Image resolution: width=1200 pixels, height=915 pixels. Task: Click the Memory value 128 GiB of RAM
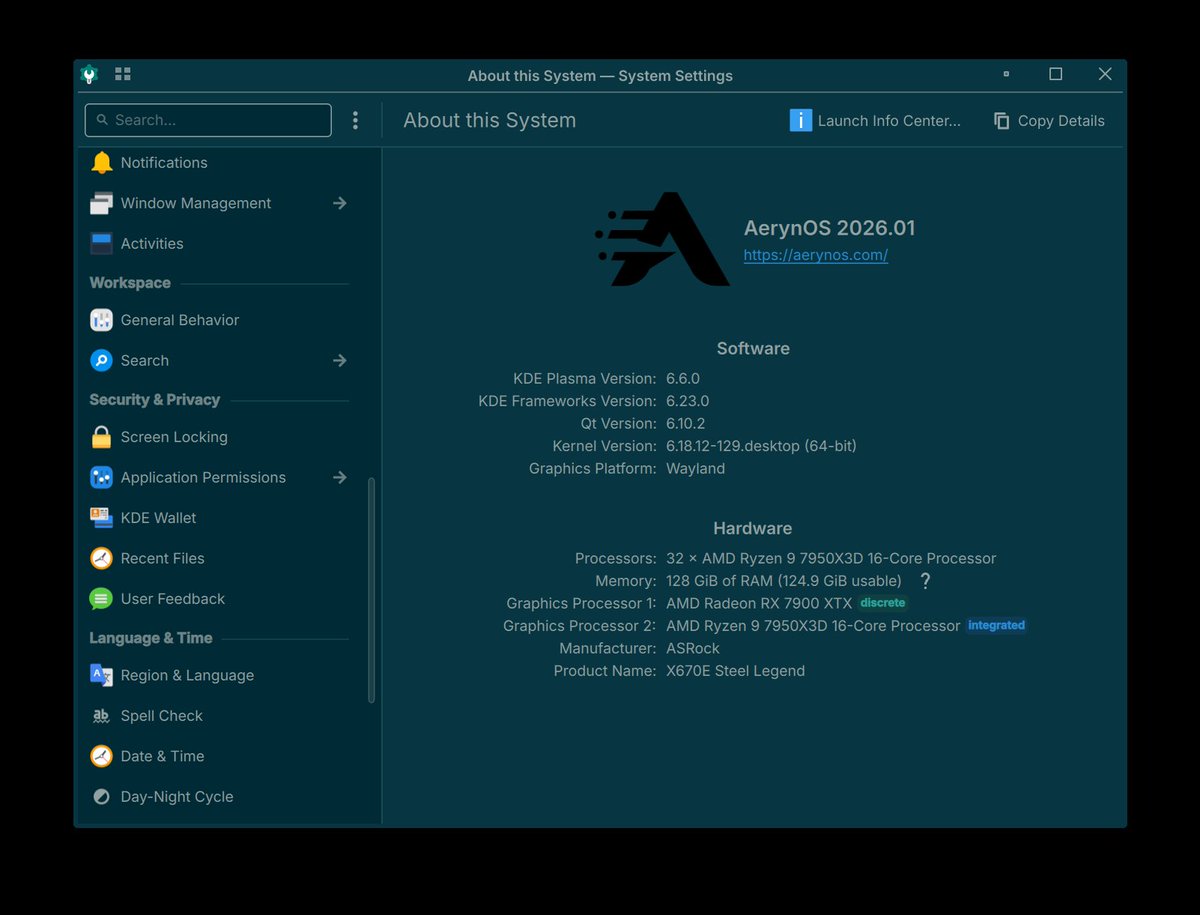tap(784, 581)
